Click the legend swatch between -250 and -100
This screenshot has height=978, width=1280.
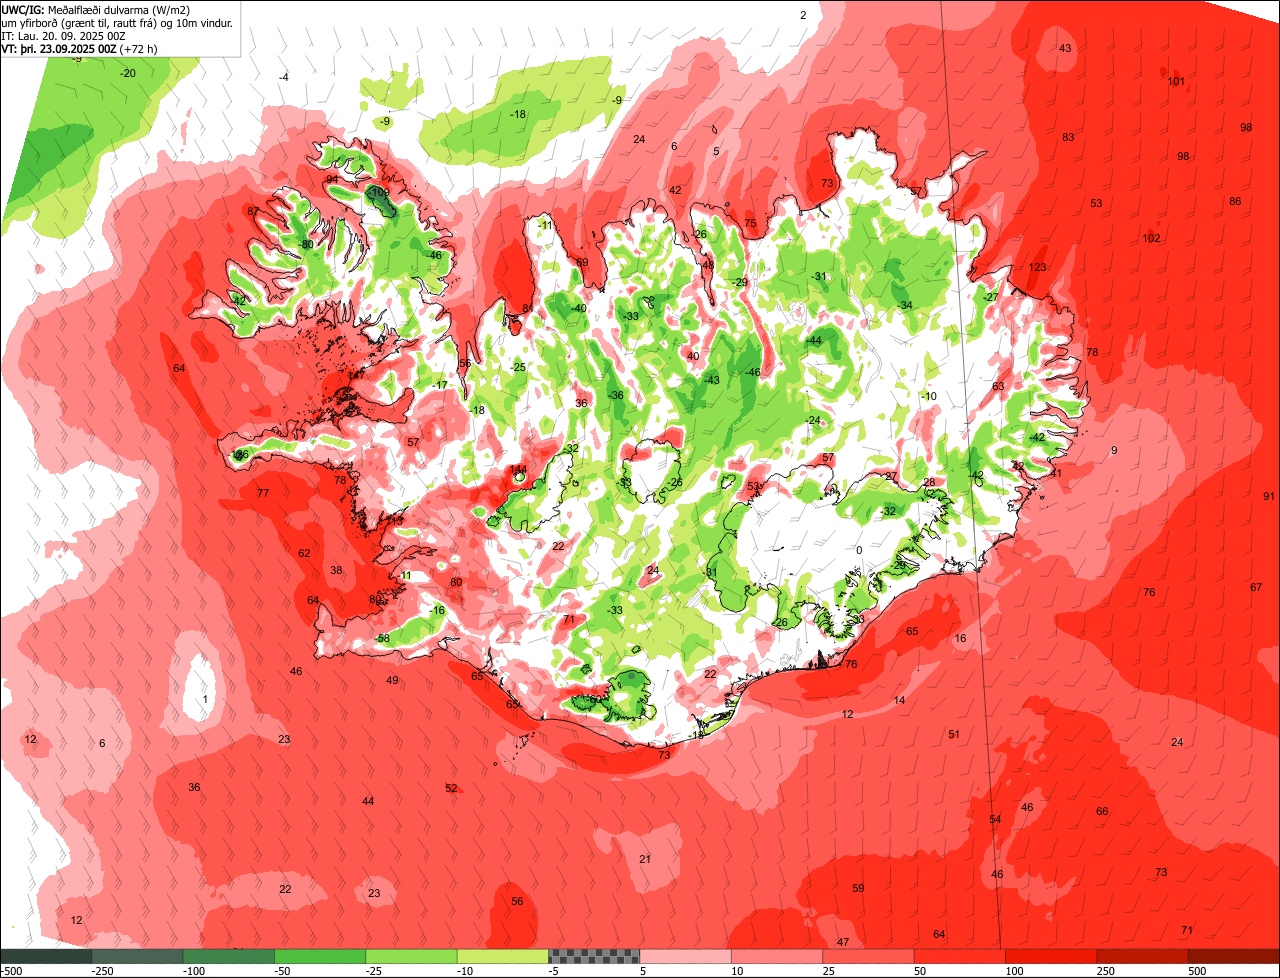click(x=138, y=956)
